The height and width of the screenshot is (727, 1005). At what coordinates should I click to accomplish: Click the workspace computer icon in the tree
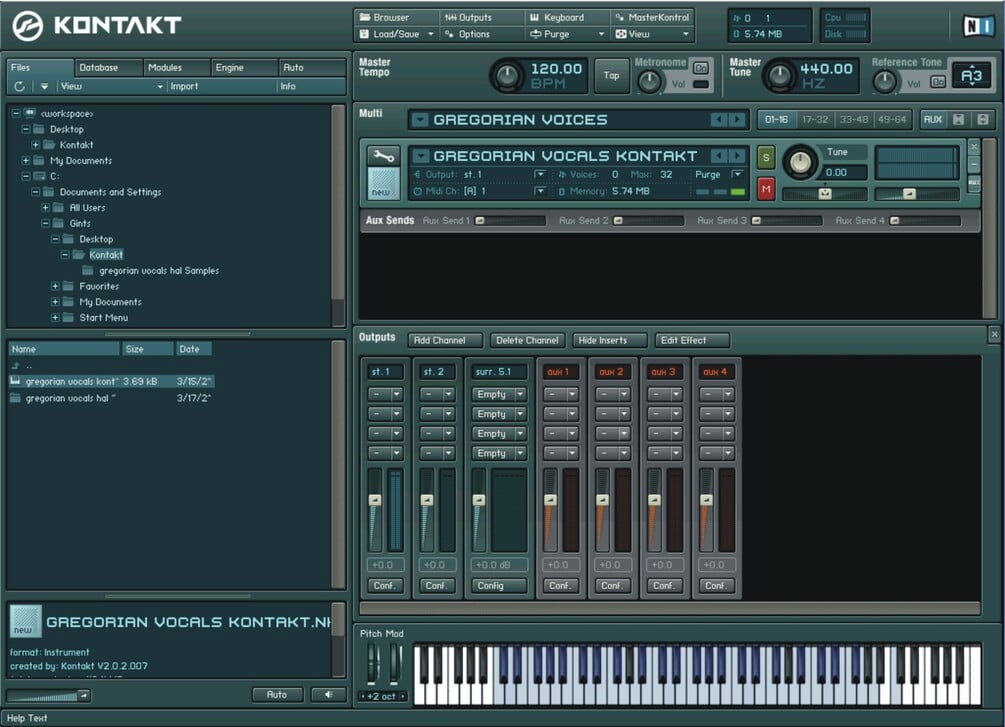(29, 113)
